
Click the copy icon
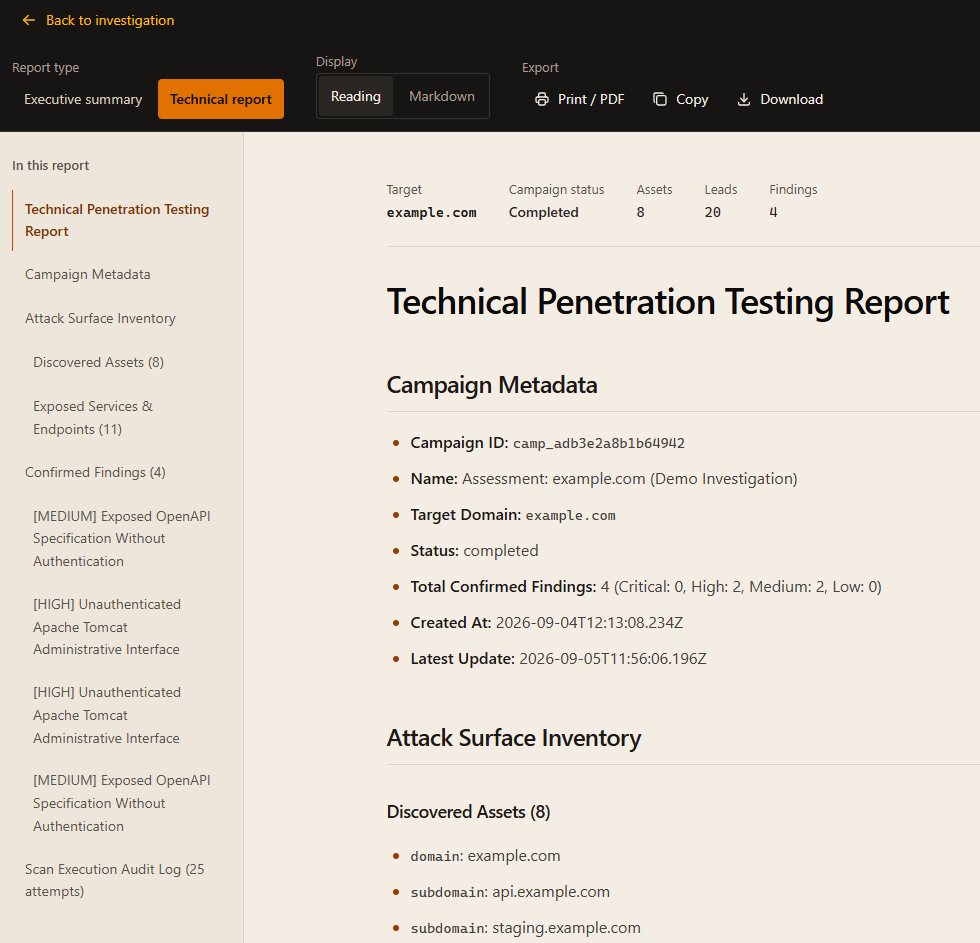[659, 99]
